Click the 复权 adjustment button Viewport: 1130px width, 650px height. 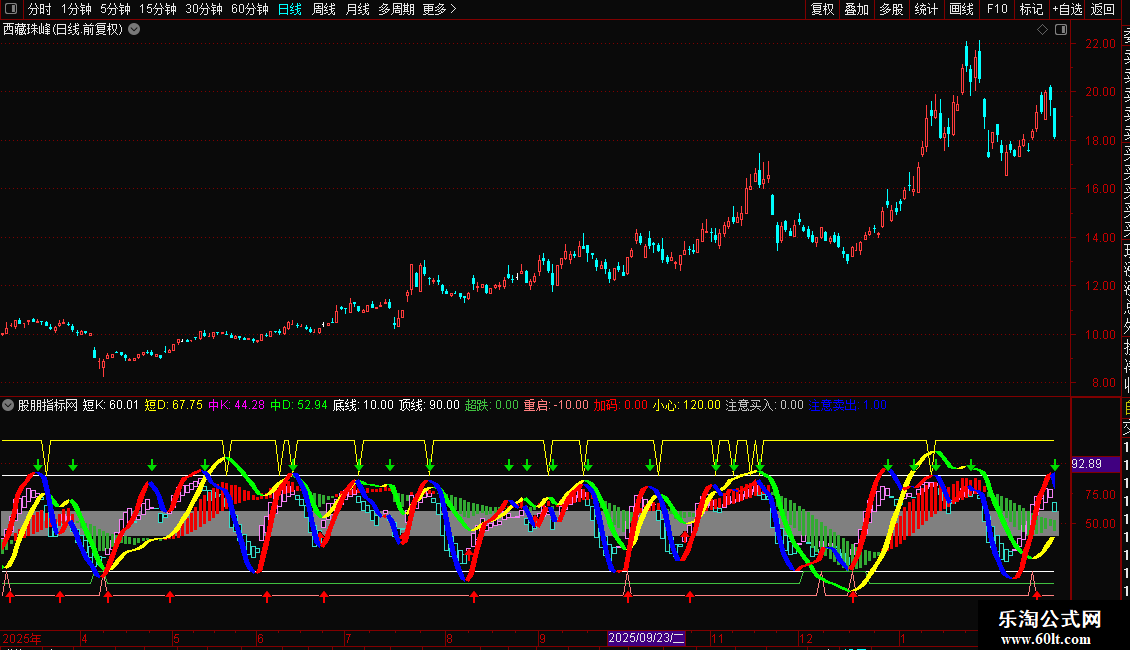822,10
